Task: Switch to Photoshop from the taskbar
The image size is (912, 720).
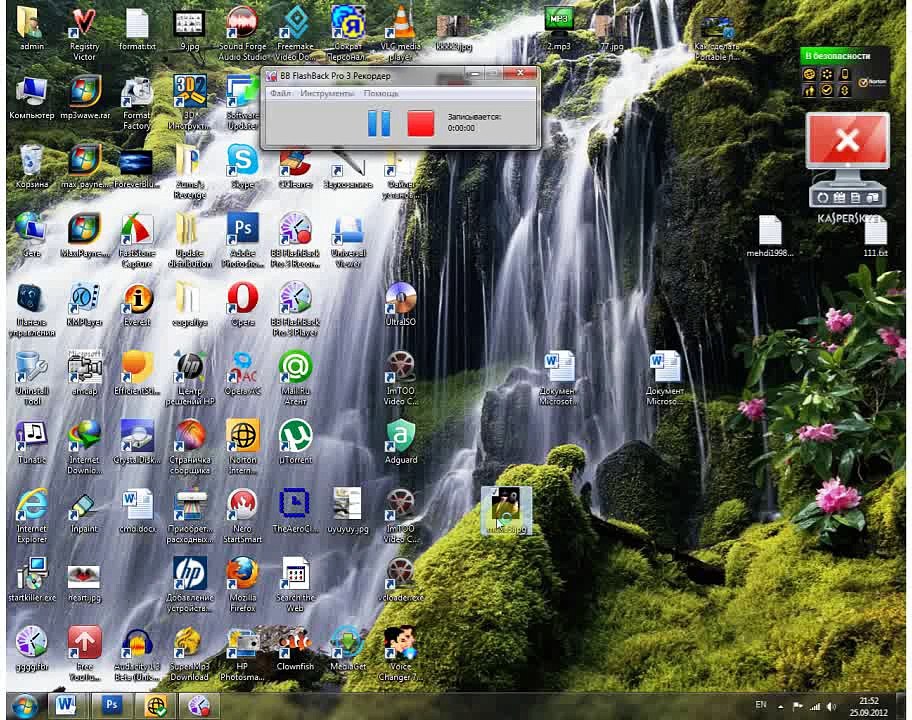Action: (112, 705)
